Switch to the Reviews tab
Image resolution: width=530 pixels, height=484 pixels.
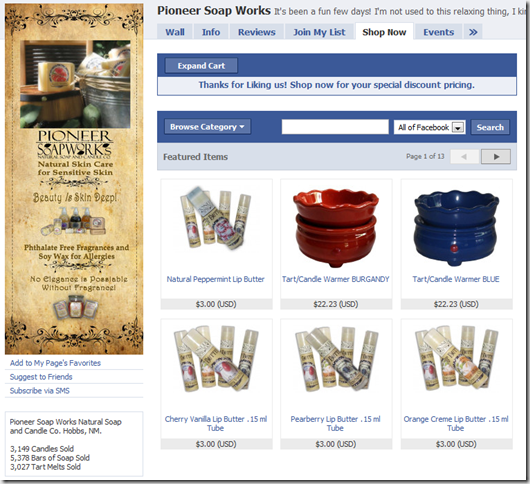pyautogui.click(x=257, y=32)
